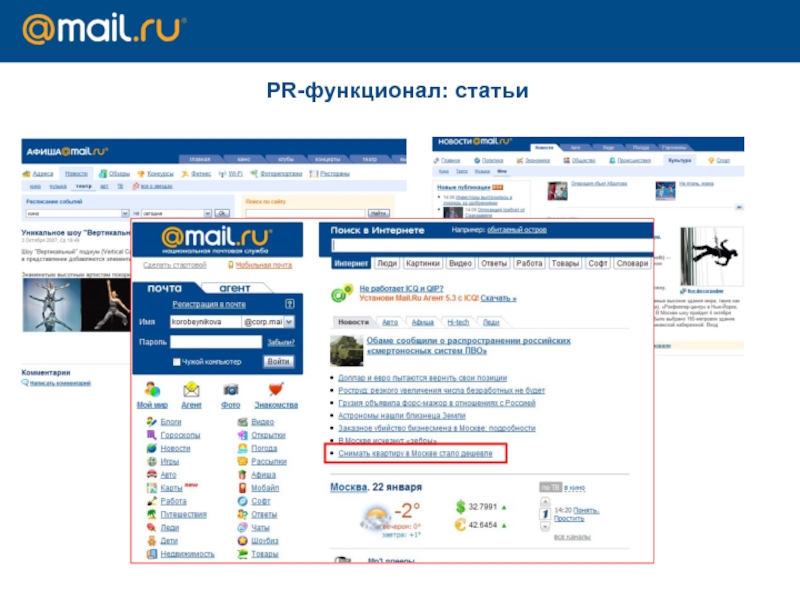Click the Блоги pencil icon
Screen dimensions: 800x600
[x=152, y=421]
